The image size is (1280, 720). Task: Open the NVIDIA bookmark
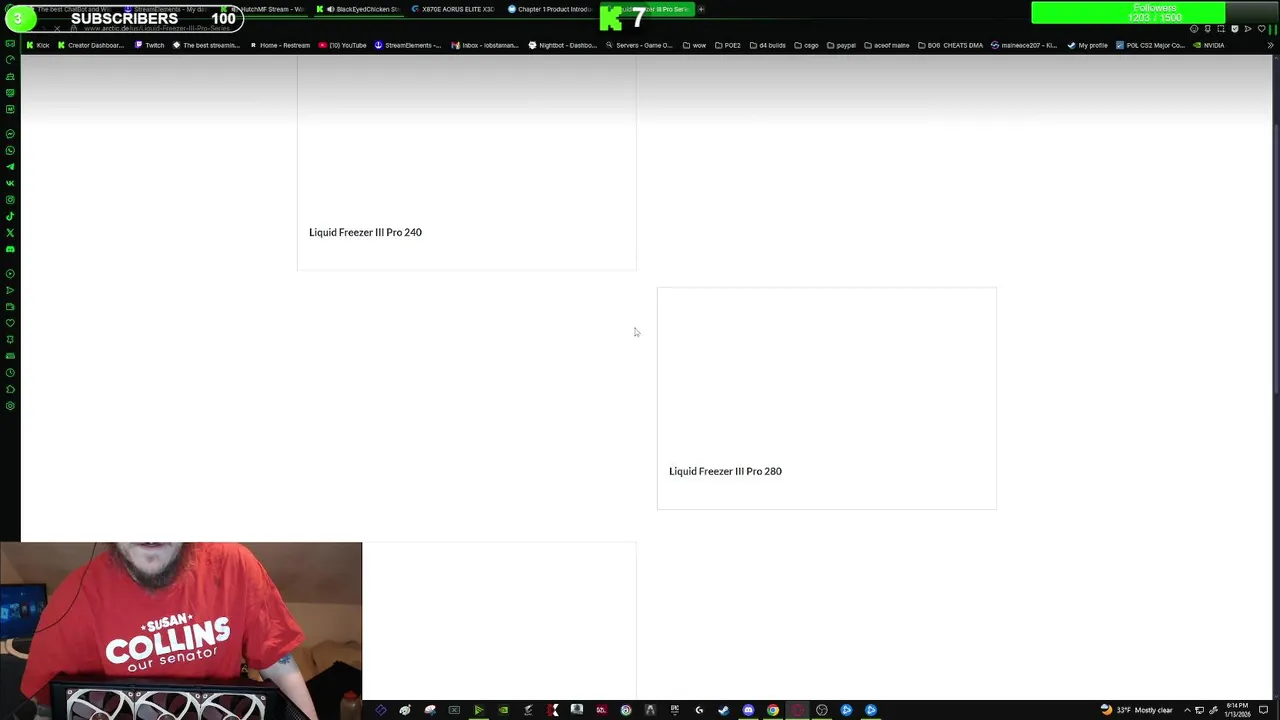point(1209,45)
